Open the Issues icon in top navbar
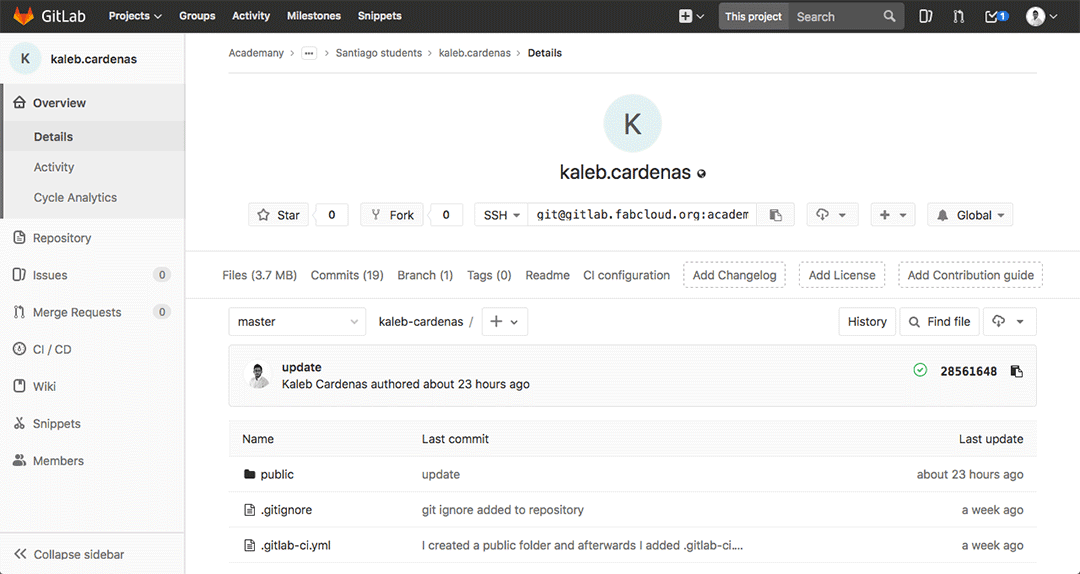 [x=926, y=16]
